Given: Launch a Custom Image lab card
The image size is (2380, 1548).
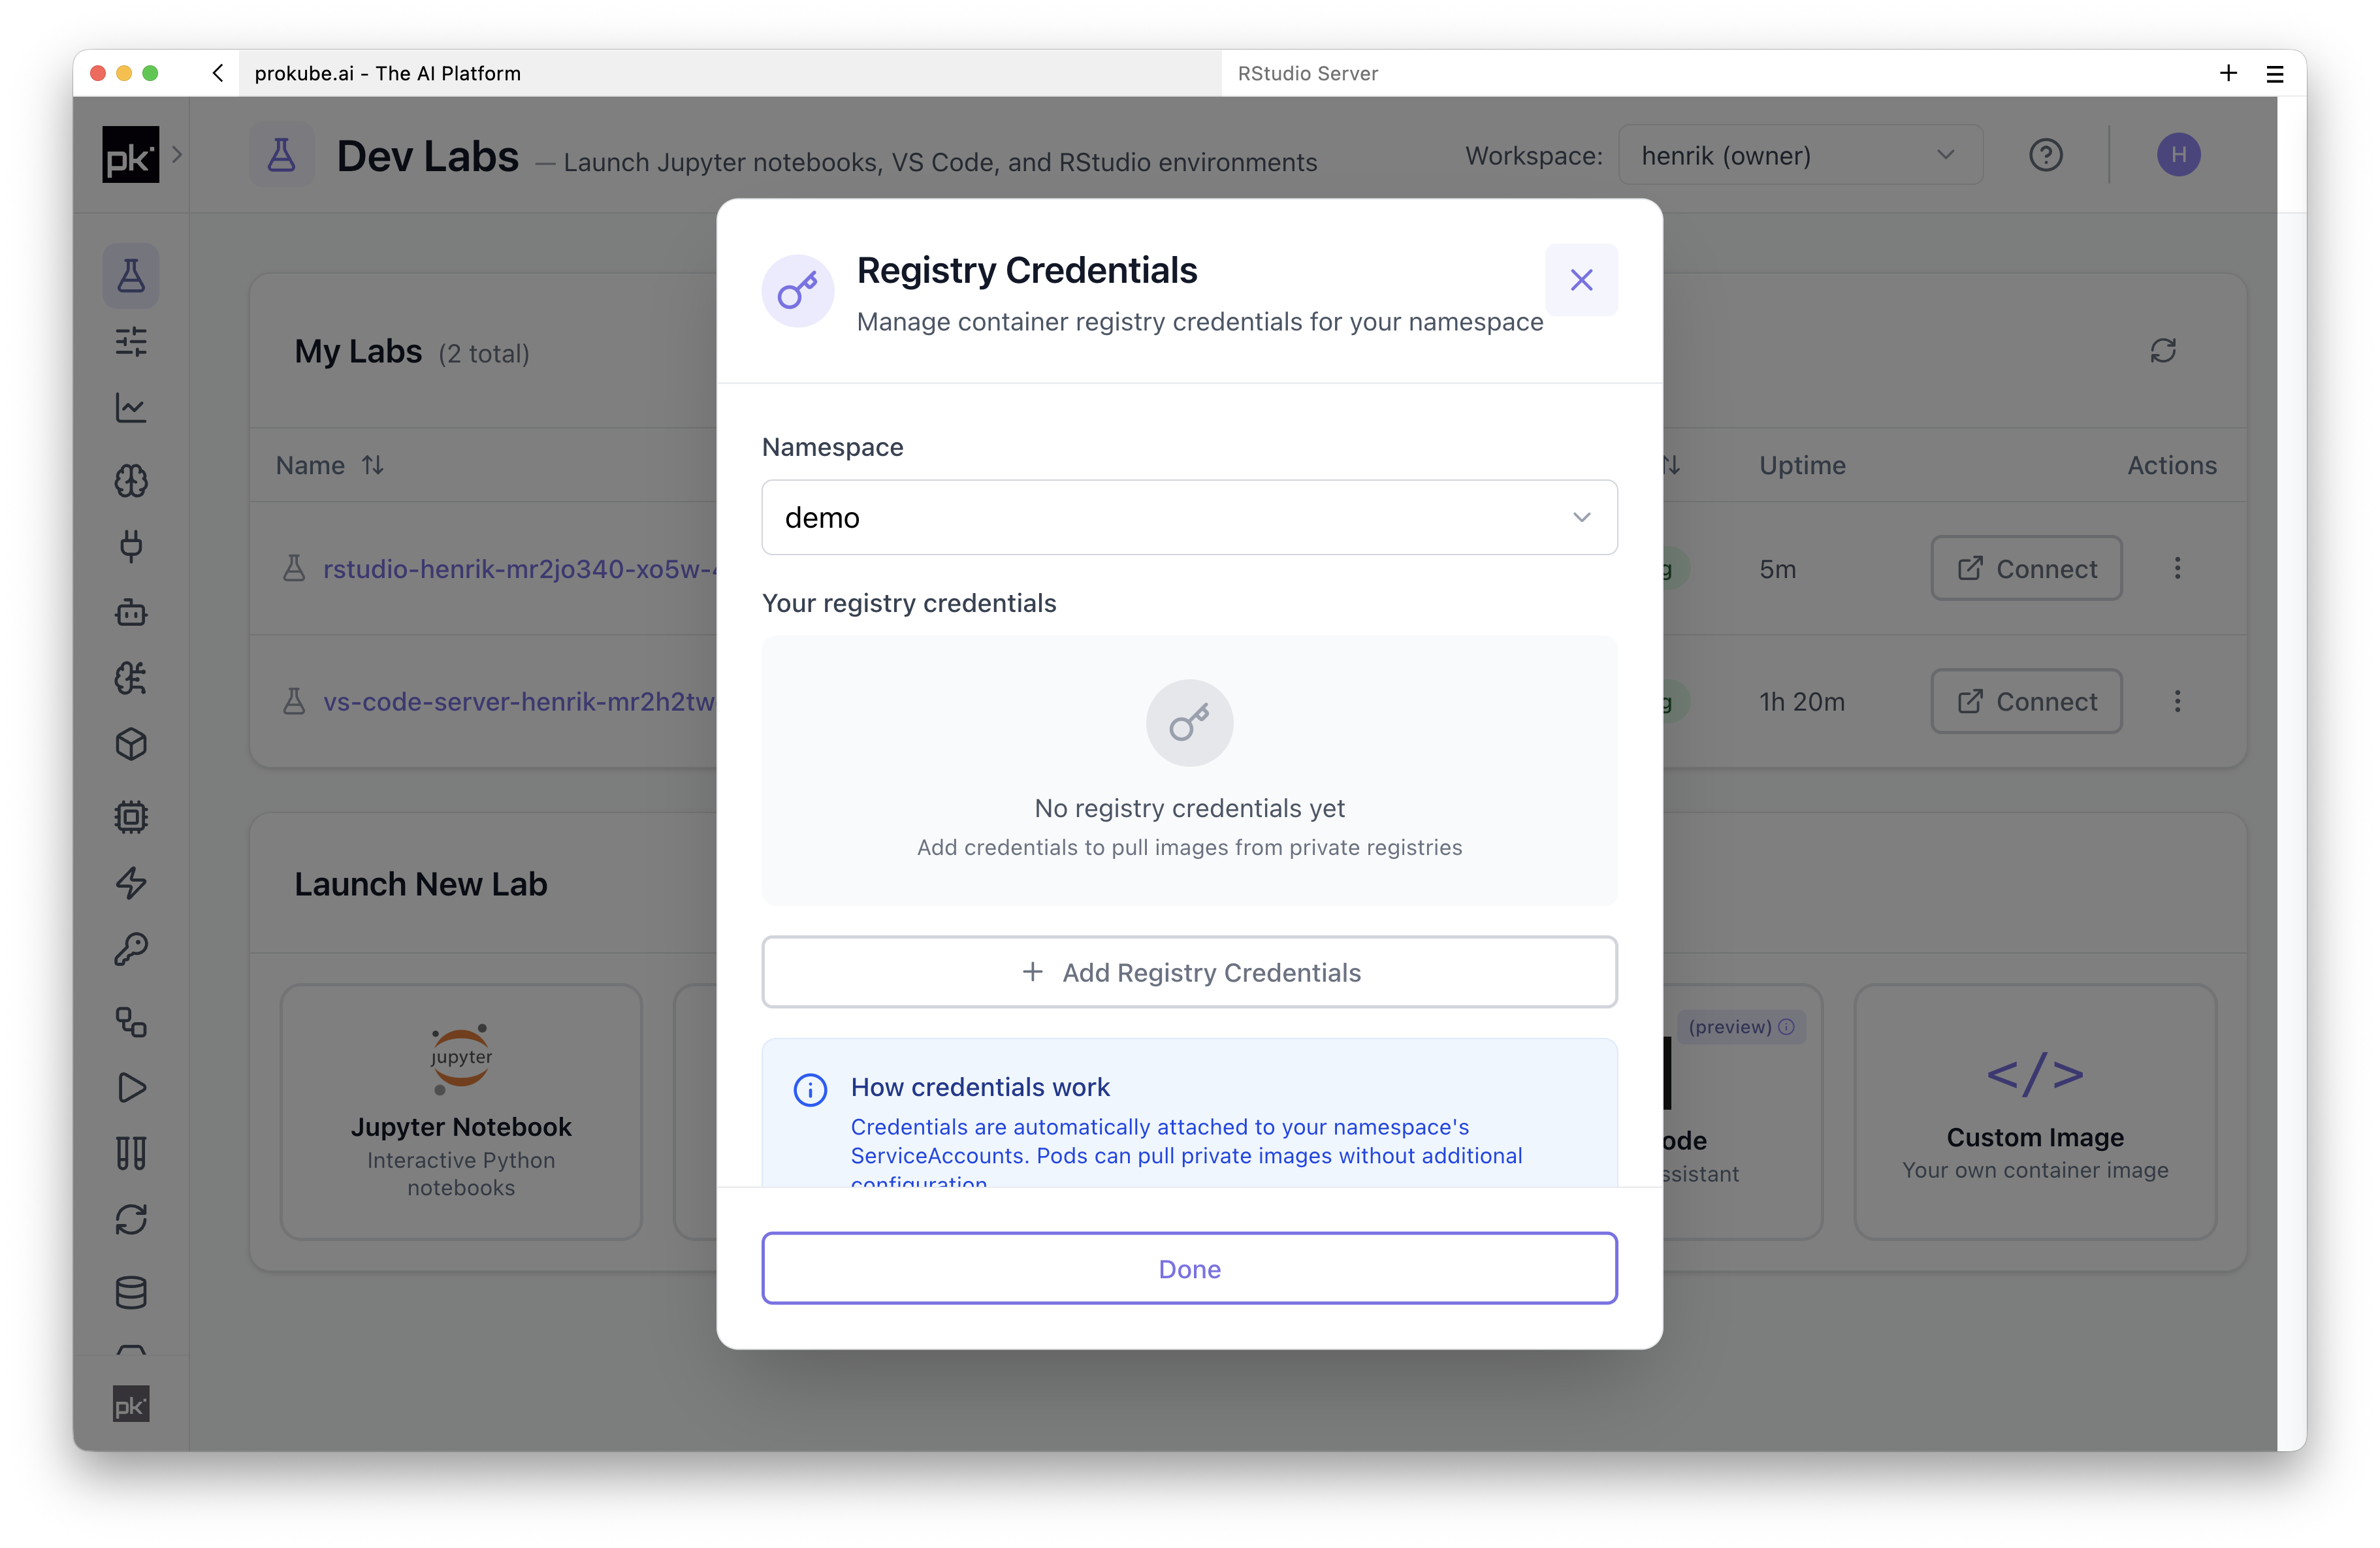Looking at the screenshot, I should click(2035, 1112).
